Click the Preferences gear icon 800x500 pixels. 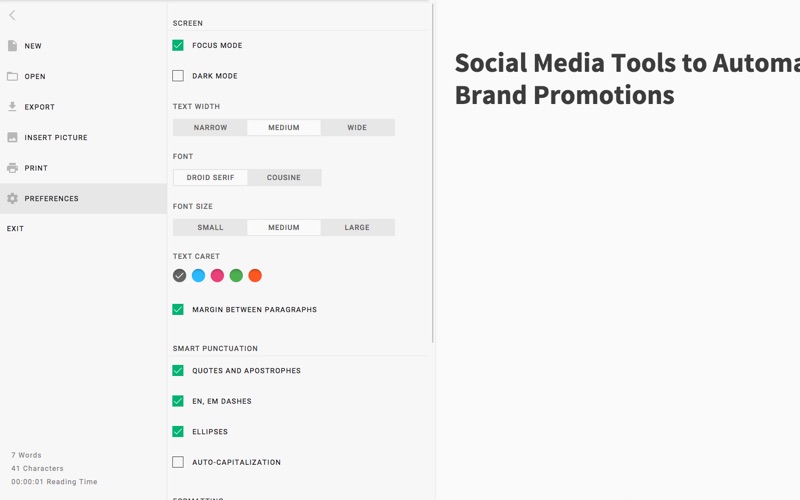(x=12, y=198)
